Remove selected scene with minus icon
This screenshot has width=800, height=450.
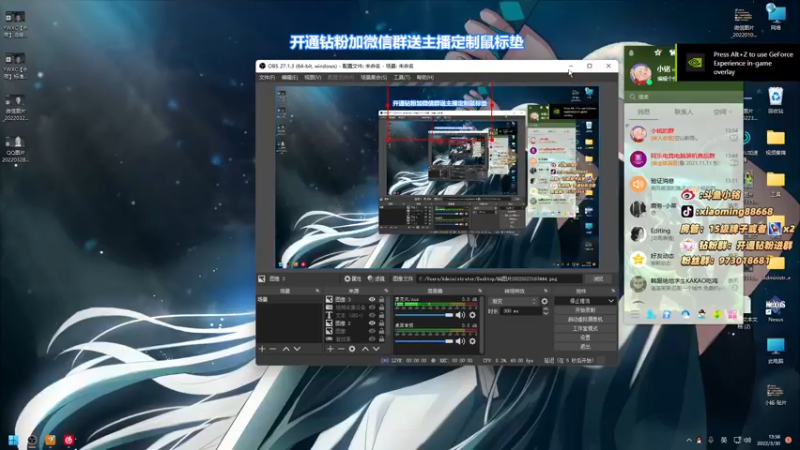tap(273, 349)
